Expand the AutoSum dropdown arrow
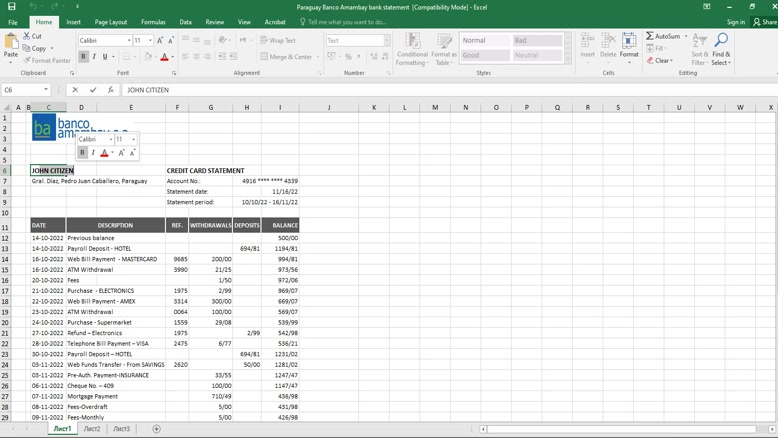Screen dimensions: 778x438 coord(686,36)
